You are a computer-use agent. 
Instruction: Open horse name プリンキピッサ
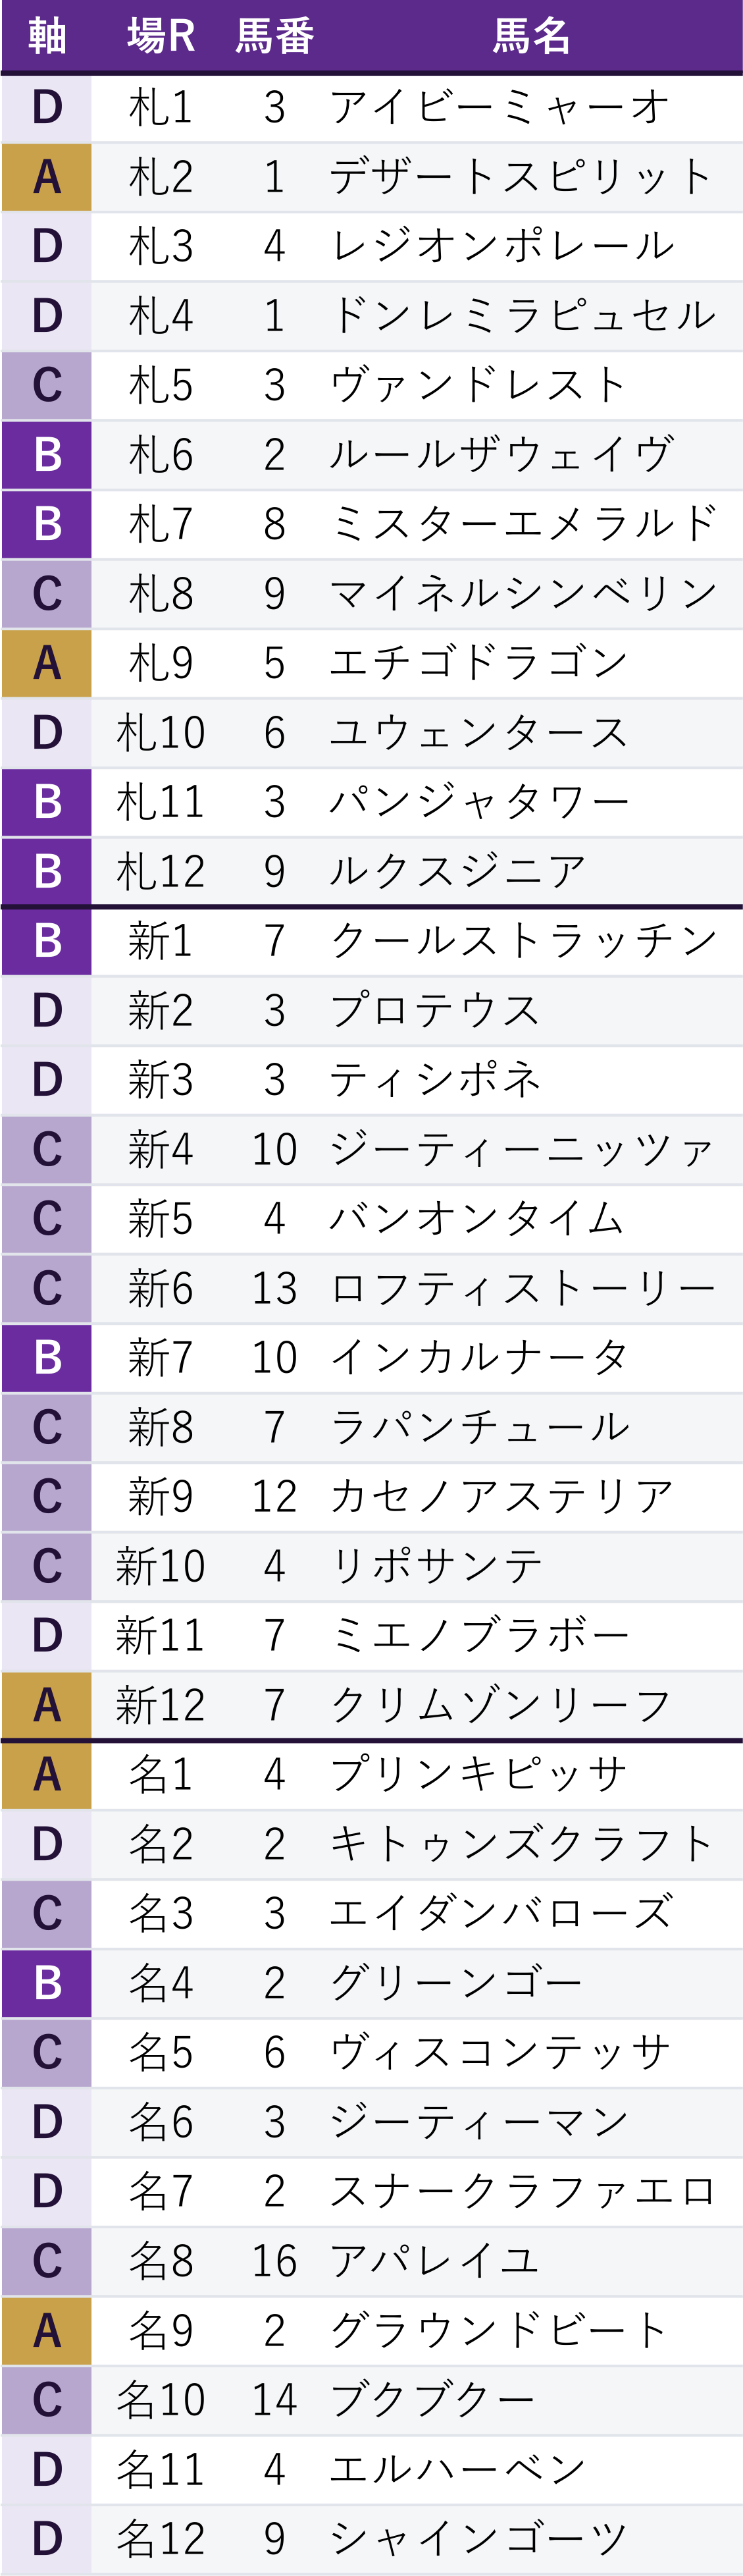click(x=479, y=1774)
